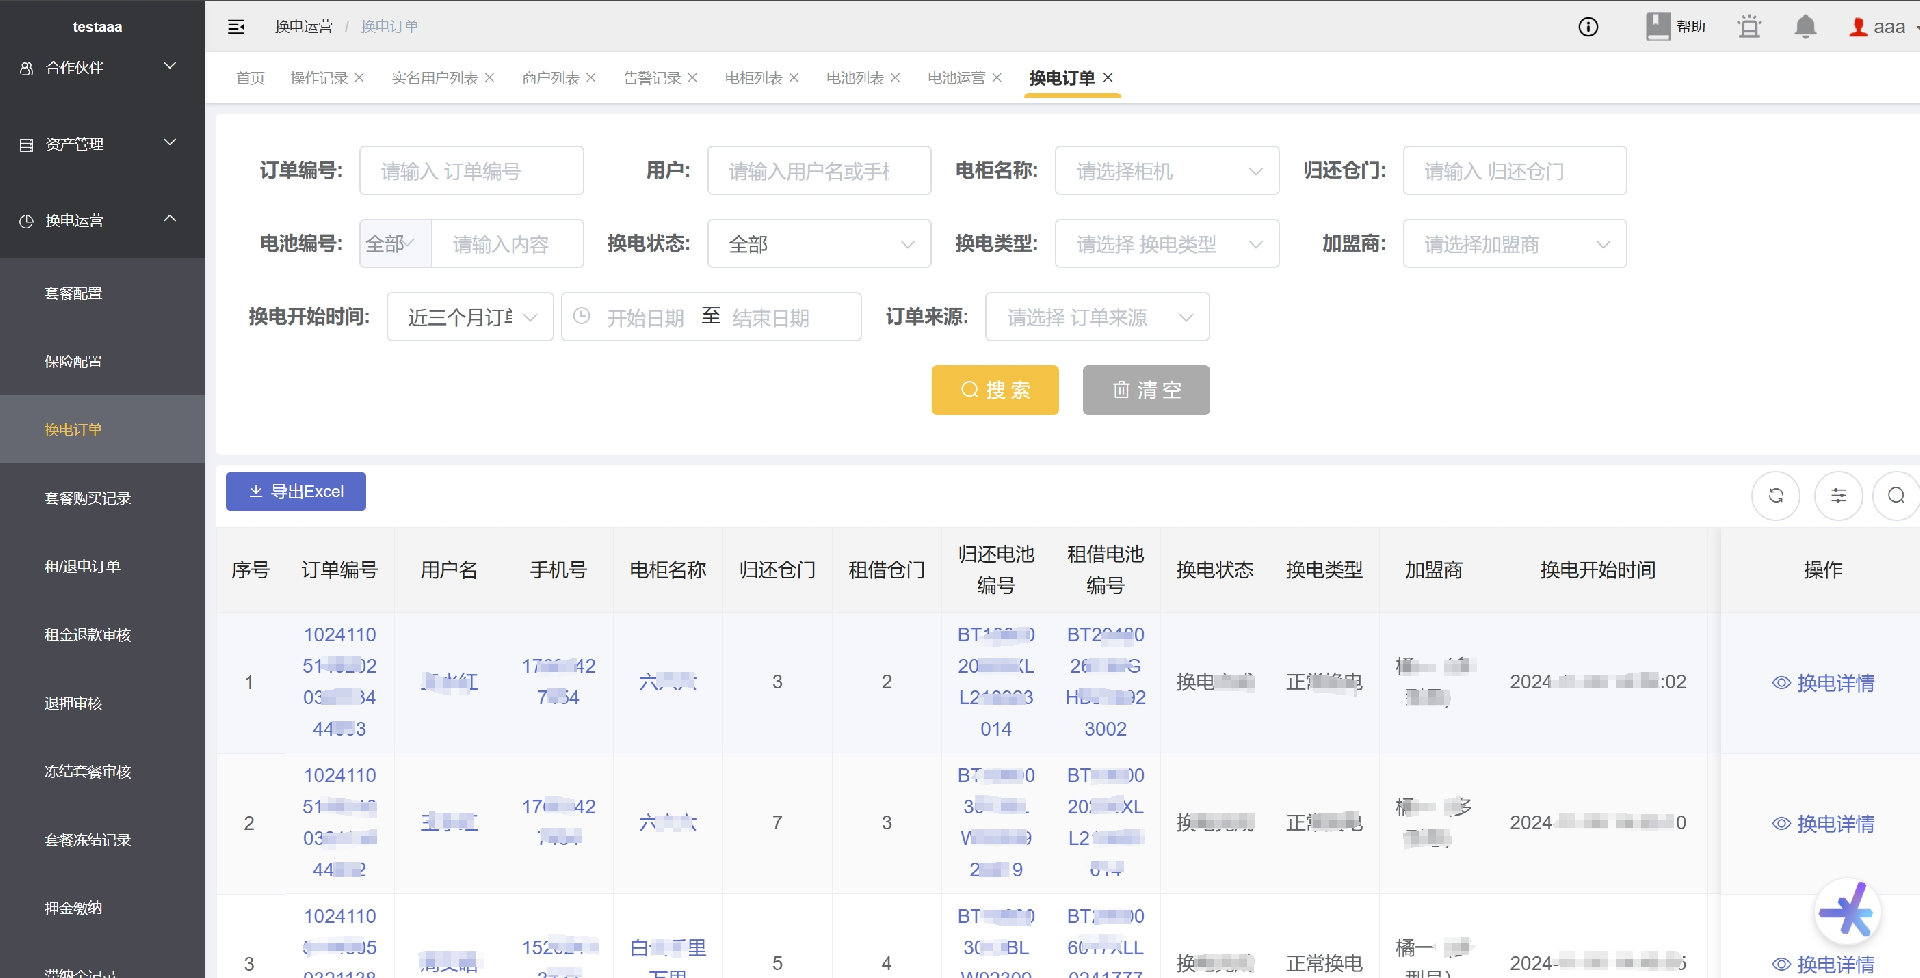Click the gray 清空 button

tap(1146, 390)
